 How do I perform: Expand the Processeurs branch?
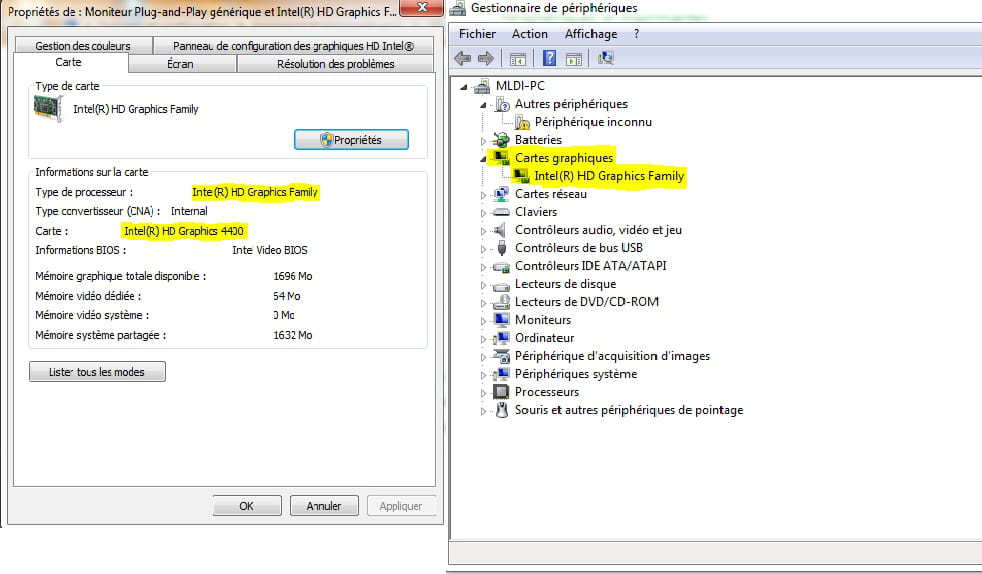click(483, 393)
